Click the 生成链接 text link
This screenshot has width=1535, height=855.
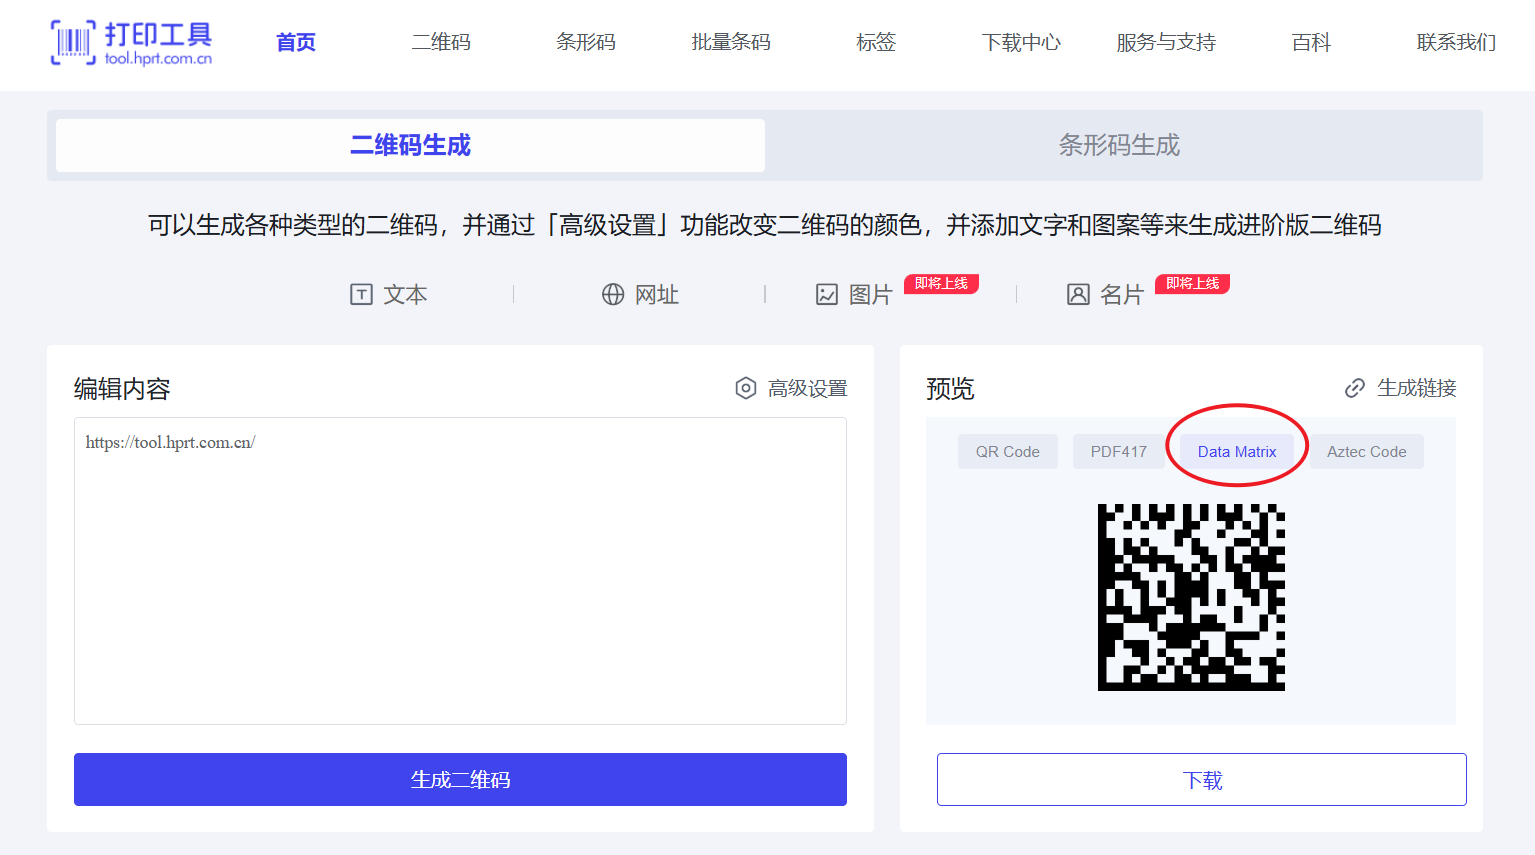[1417, 388]
